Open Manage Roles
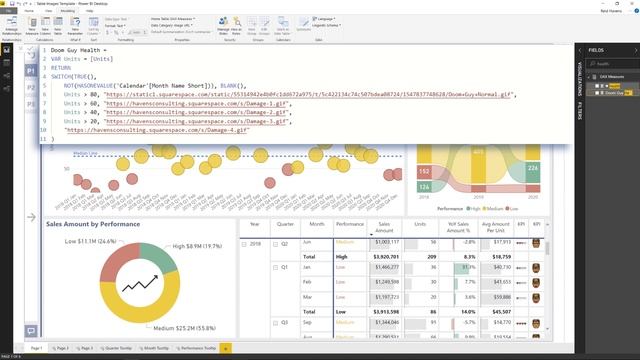 (x=223, y=26)
